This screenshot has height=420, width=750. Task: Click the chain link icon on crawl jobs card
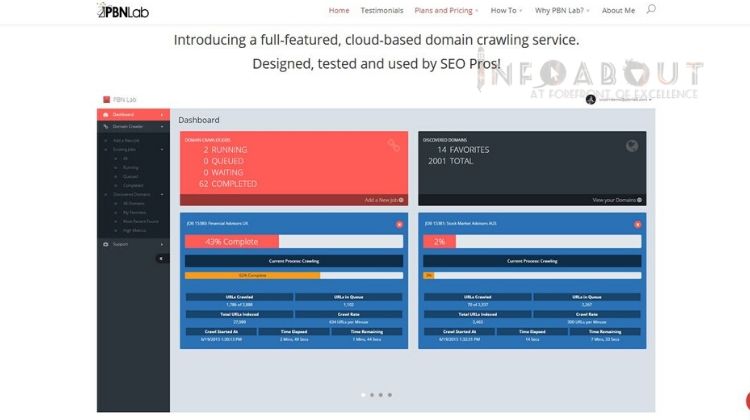pyautogui.click(x=394, y=145)
